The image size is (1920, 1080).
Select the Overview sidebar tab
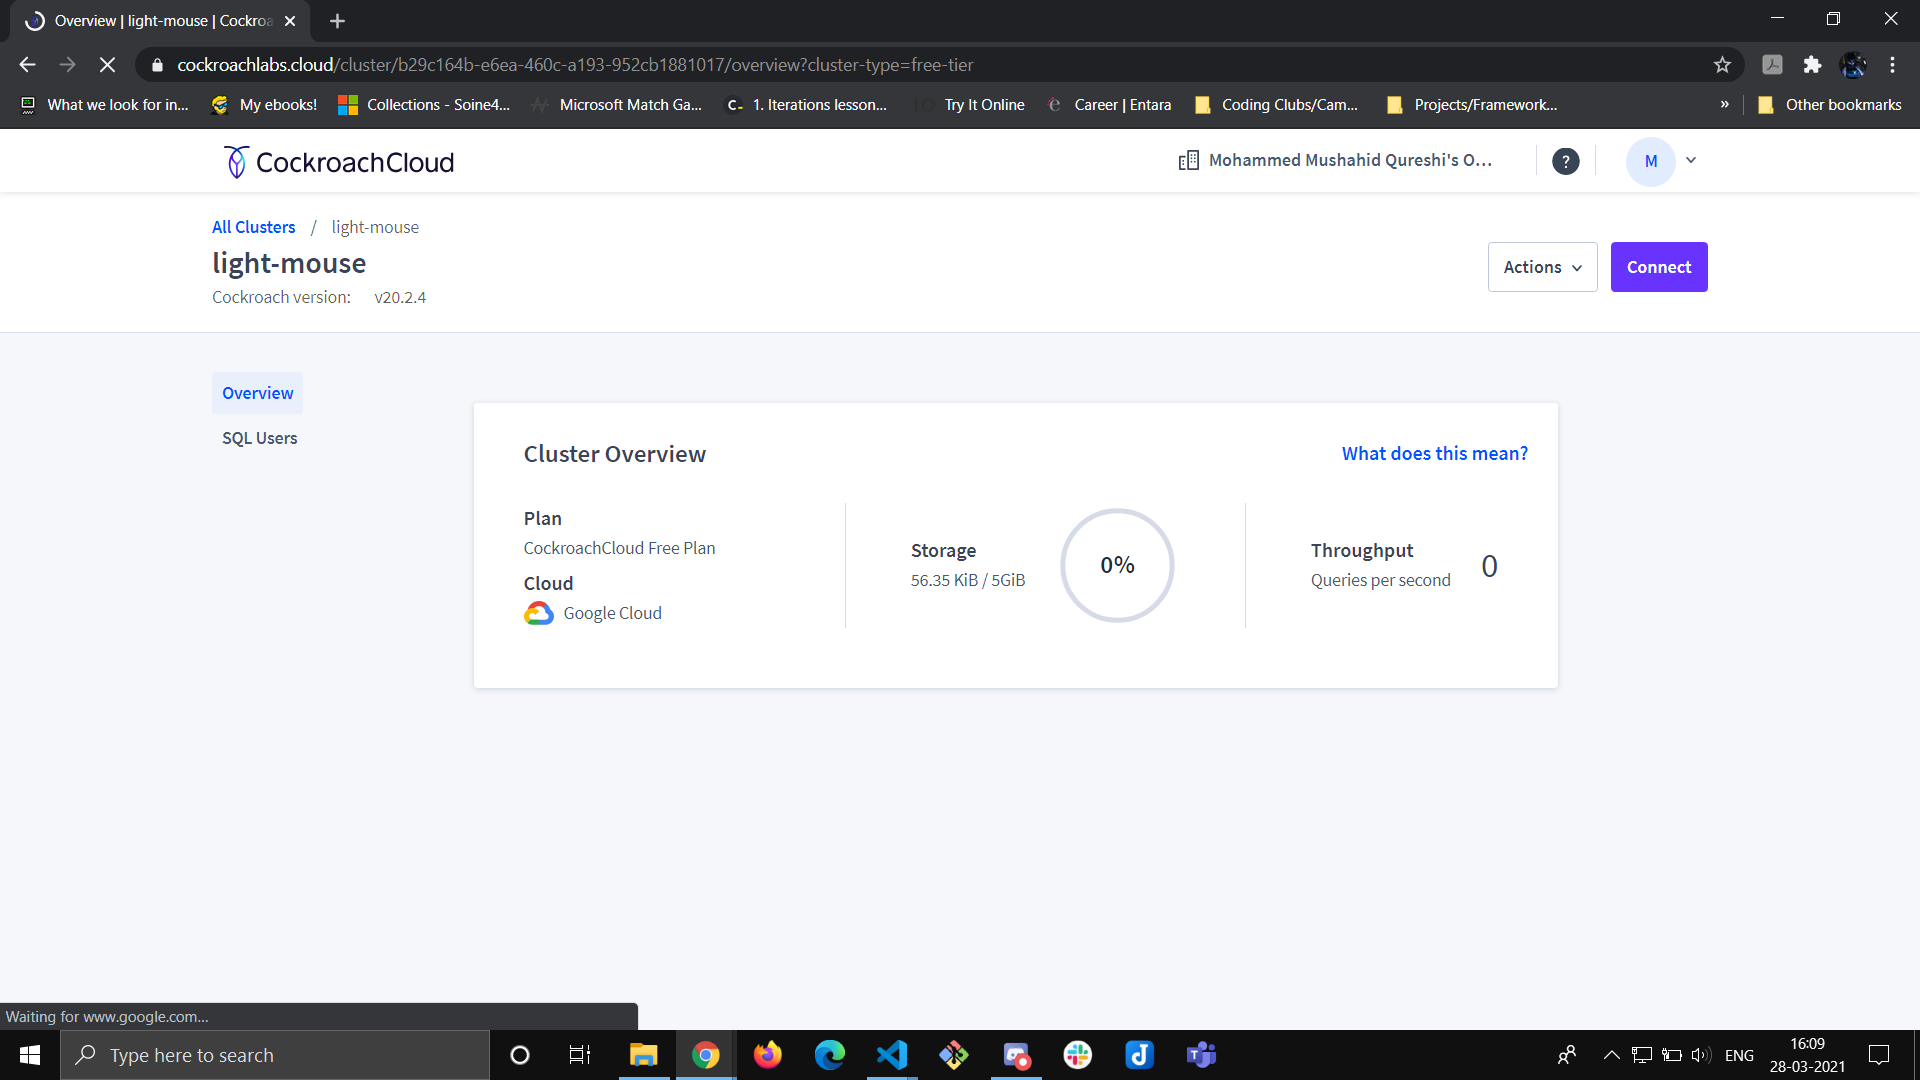click(x=257, y=393)
